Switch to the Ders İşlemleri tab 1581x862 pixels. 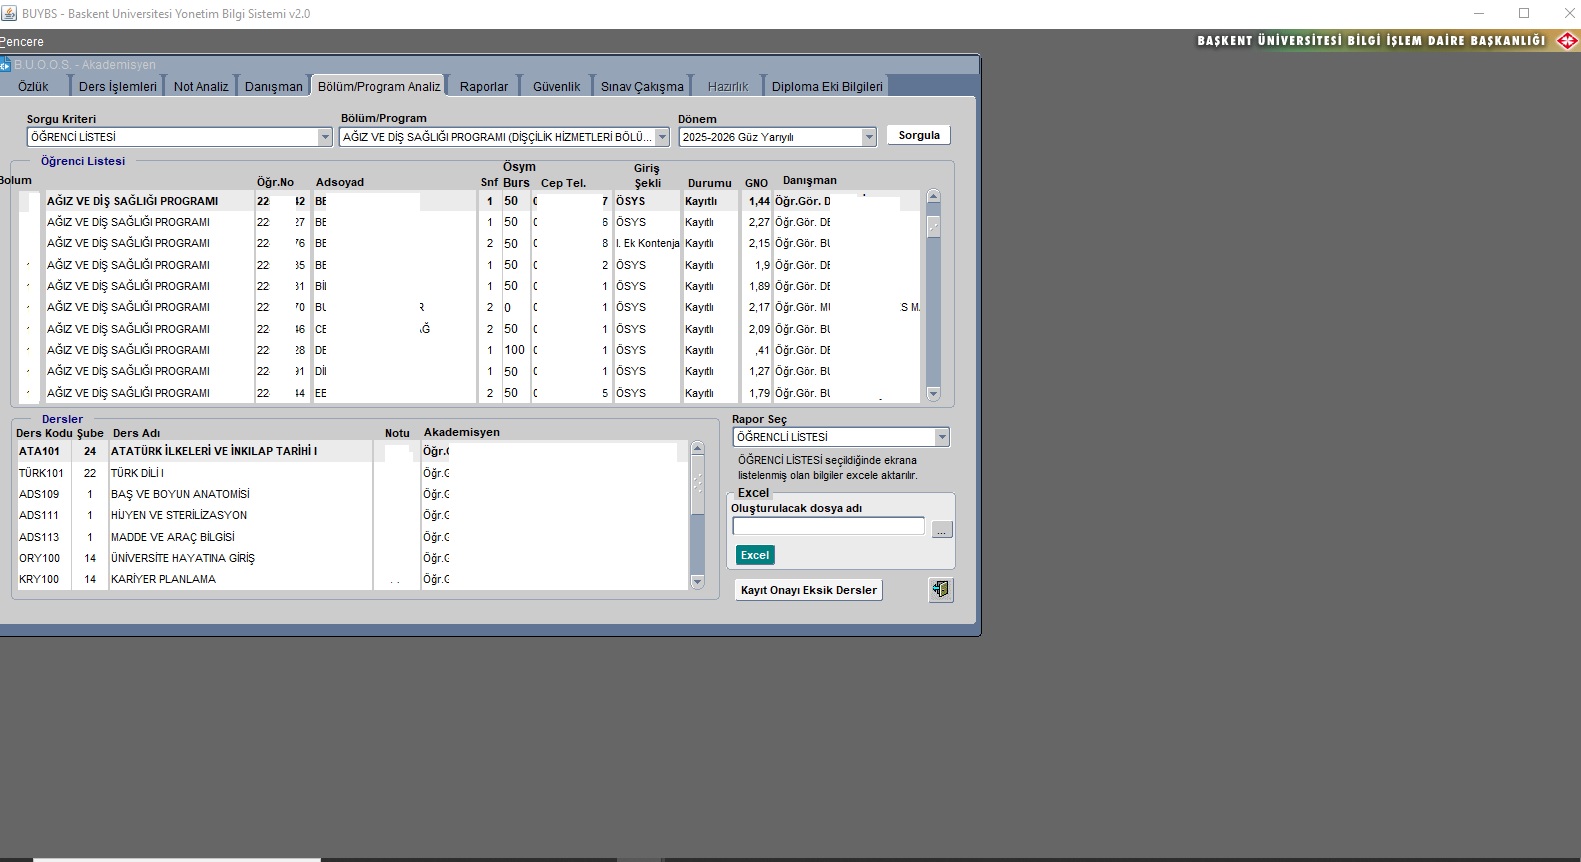click(118, 87)
